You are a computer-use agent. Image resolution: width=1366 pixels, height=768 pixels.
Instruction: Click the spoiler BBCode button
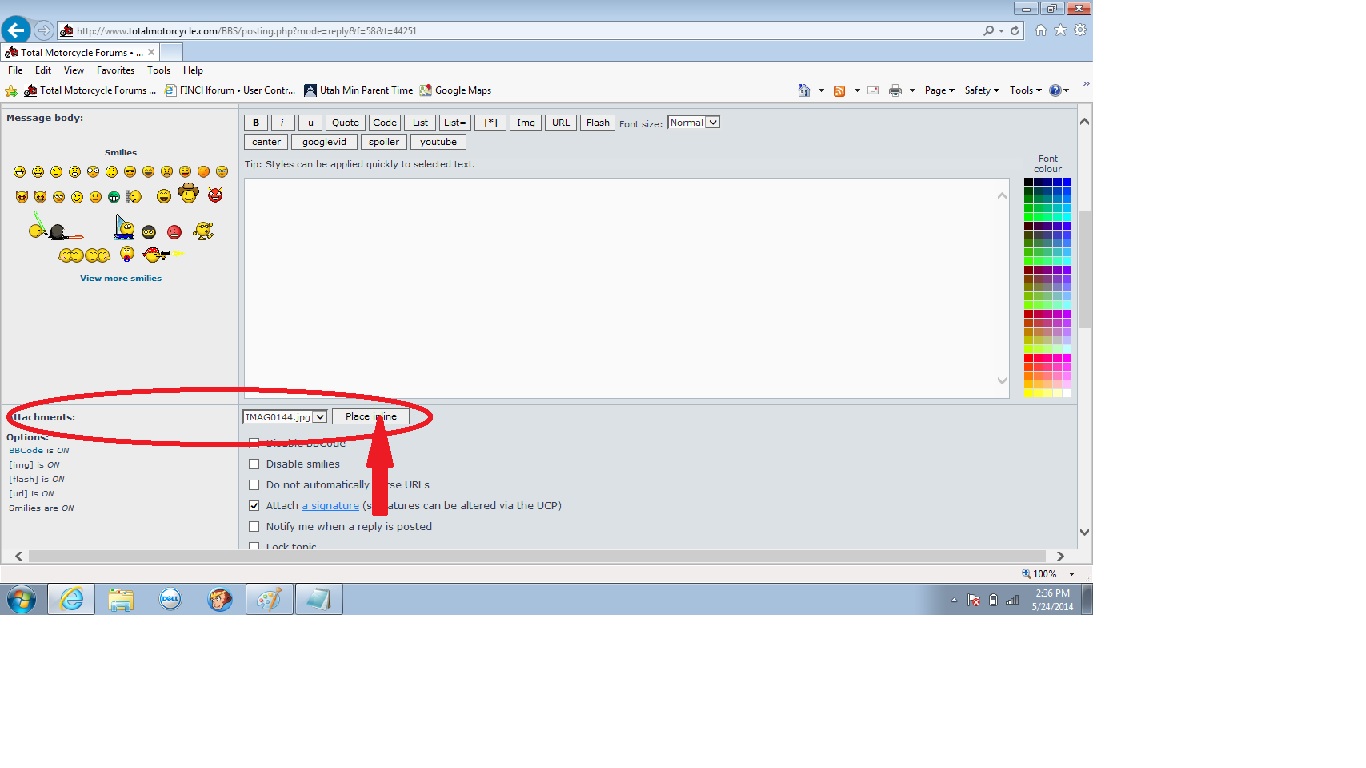click(x=383, y=142)
